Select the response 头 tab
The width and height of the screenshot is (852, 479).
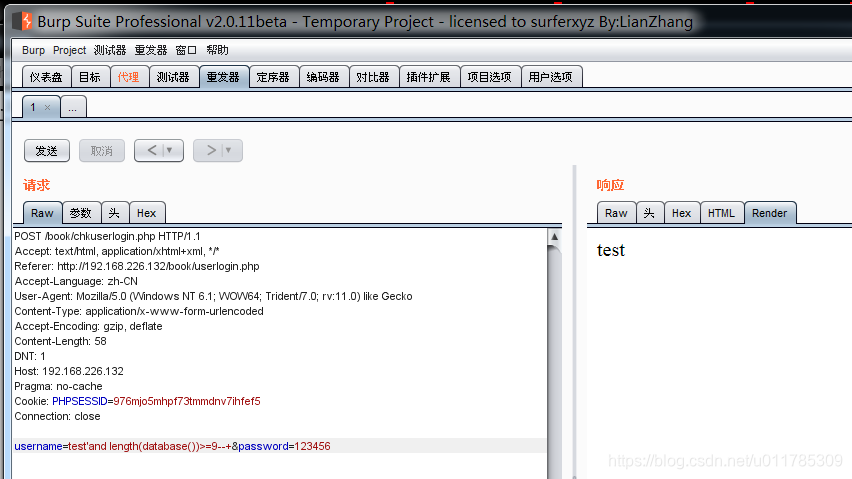tap(649, 213)
